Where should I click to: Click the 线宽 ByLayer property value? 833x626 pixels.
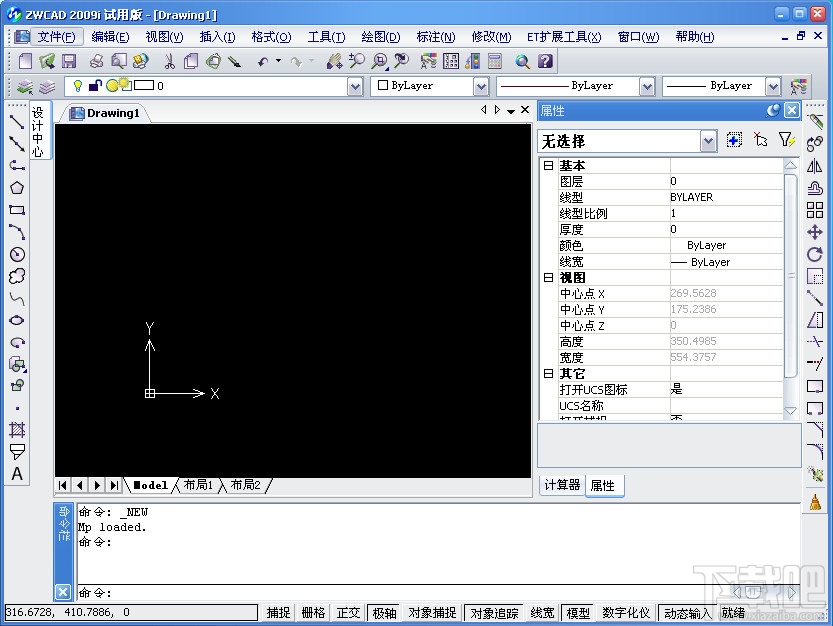coord(726,262)
